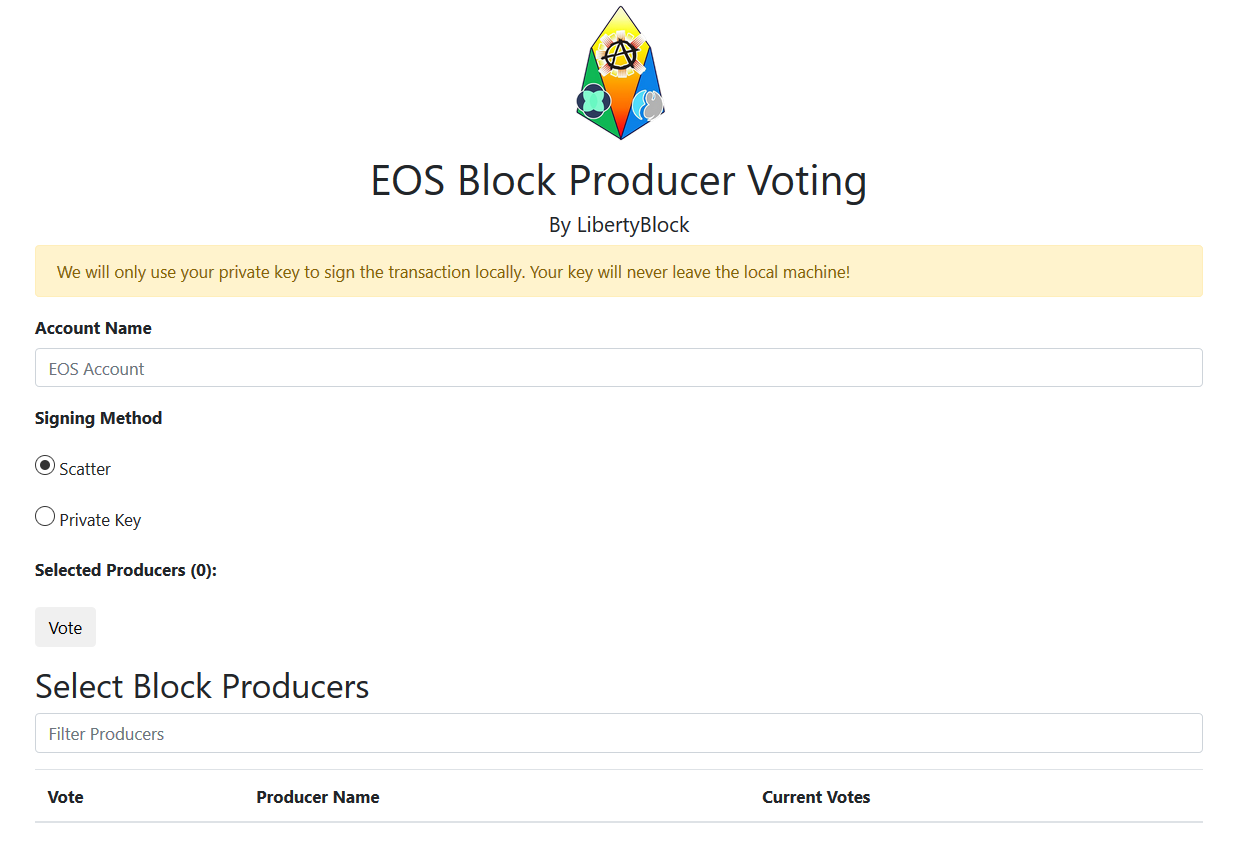Screen dimensions: 1240x850
Task: Click the Filter Producers search field
Action: click(618, 733)
